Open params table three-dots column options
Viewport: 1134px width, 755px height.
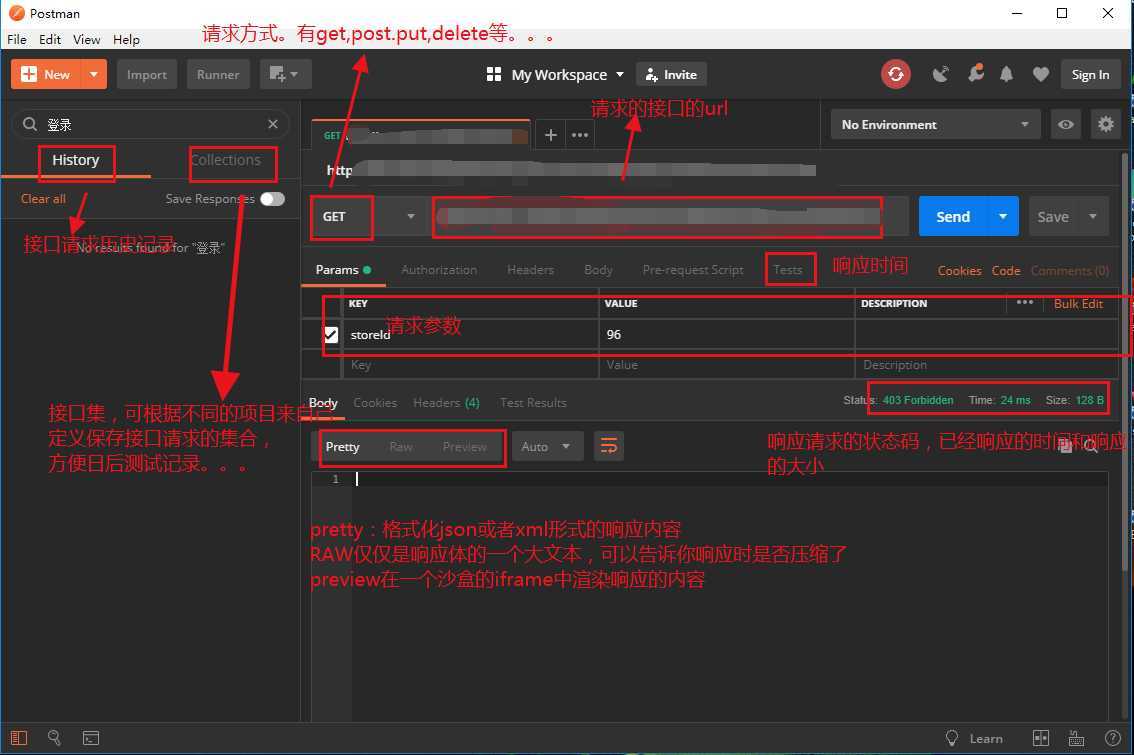point(1025,302)
